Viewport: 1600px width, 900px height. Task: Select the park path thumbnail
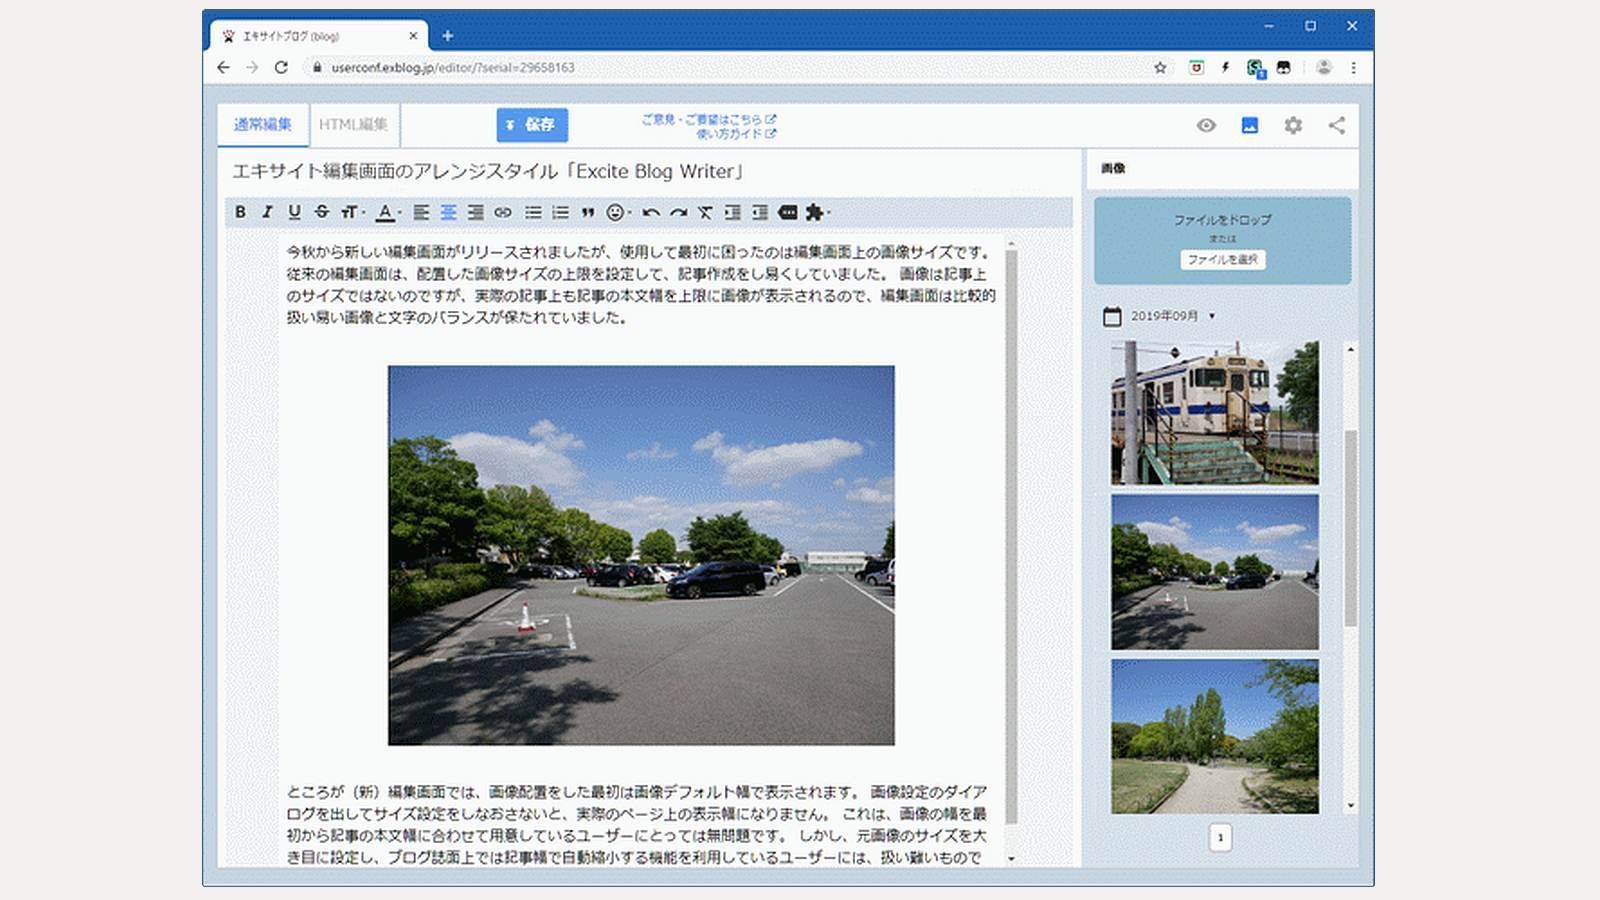pyautogui.click(x=1215, y=736)
